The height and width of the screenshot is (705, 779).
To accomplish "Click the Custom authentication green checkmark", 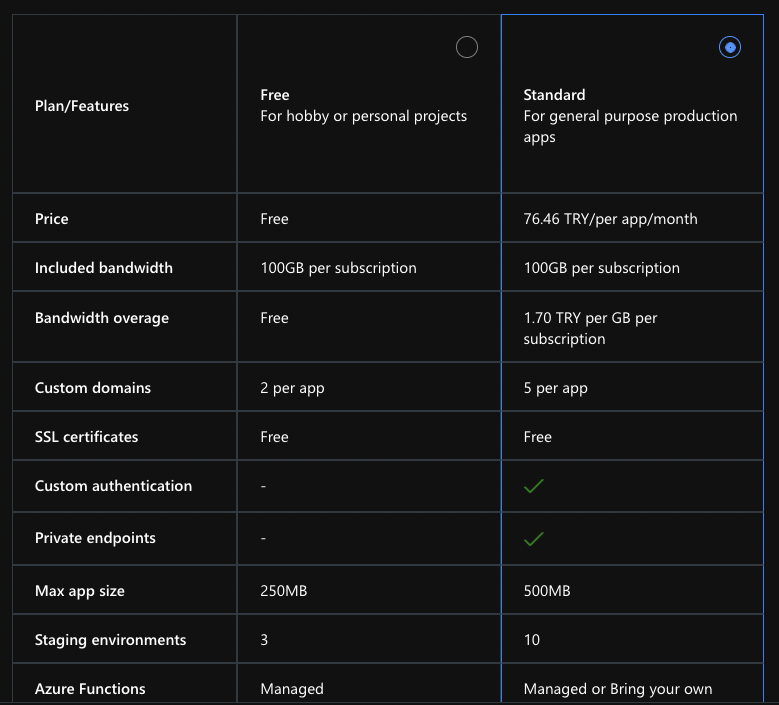I will [534, 486].
